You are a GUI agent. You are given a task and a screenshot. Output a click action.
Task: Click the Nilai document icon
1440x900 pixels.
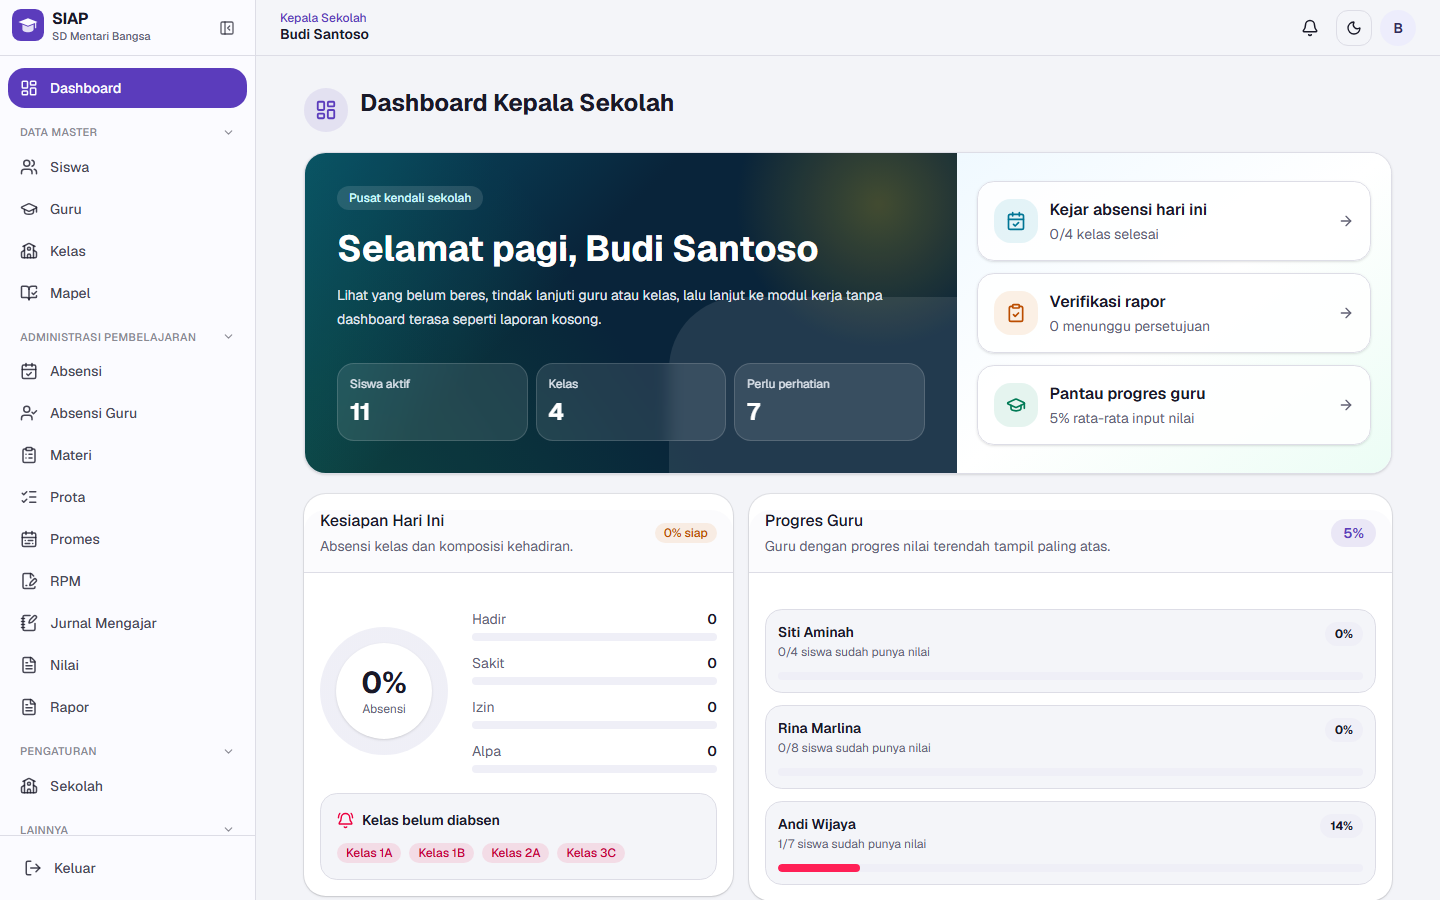coord(29,665)
